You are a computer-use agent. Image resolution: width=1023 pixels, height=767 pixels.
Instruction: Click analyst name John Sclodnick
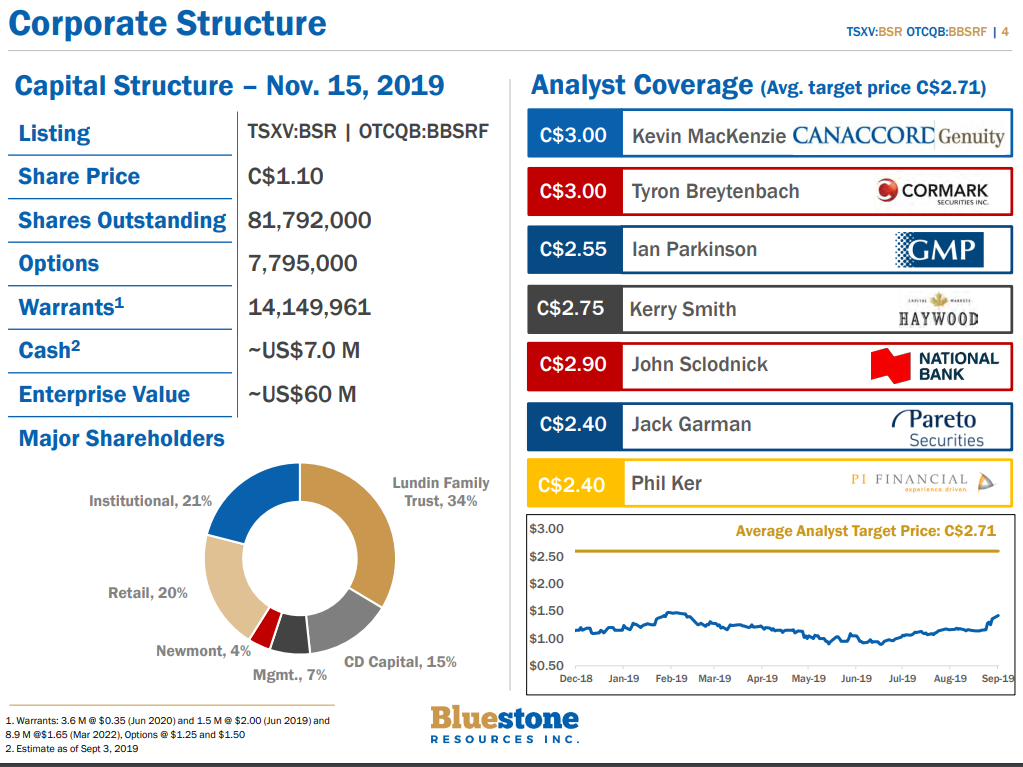pos(699,365)
